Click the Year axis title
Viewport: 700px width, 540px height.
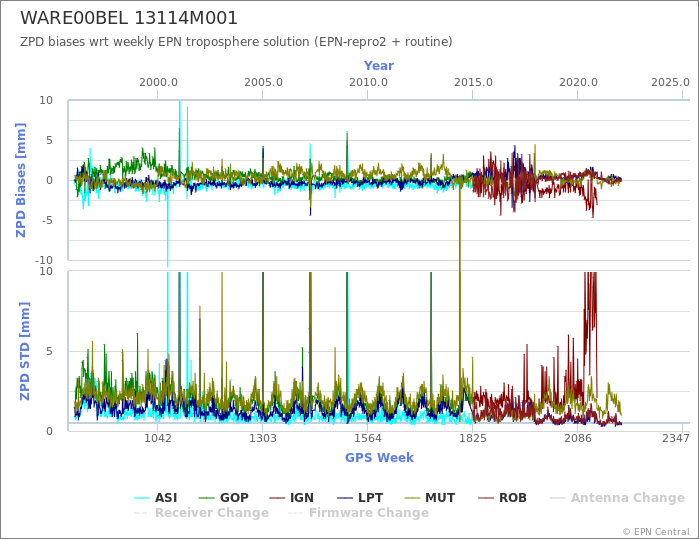pos(379,66)
